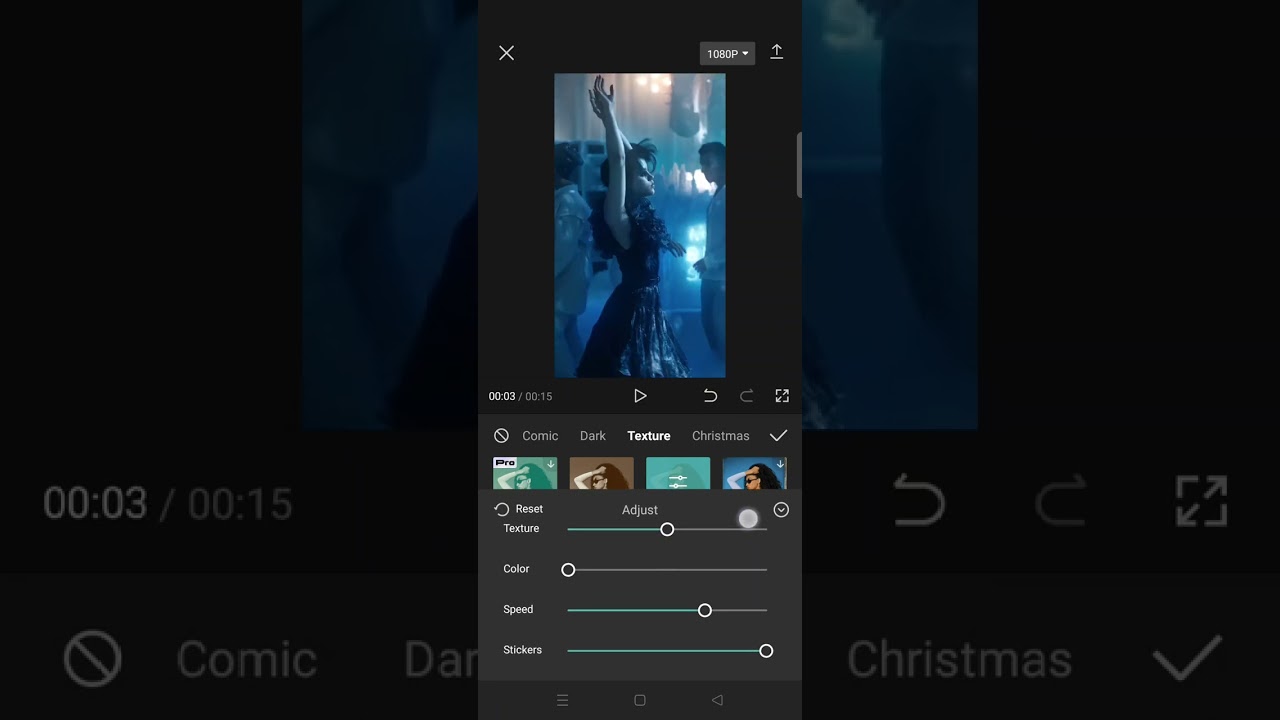The width and height of the screenshot is (1280, 720).
Task: Play the video preview
Action: tap(640, 396)
